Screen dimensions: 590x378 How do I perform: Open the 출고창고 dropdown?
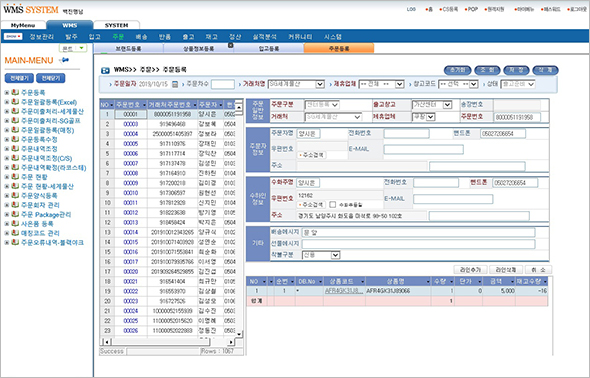(447, 105)
